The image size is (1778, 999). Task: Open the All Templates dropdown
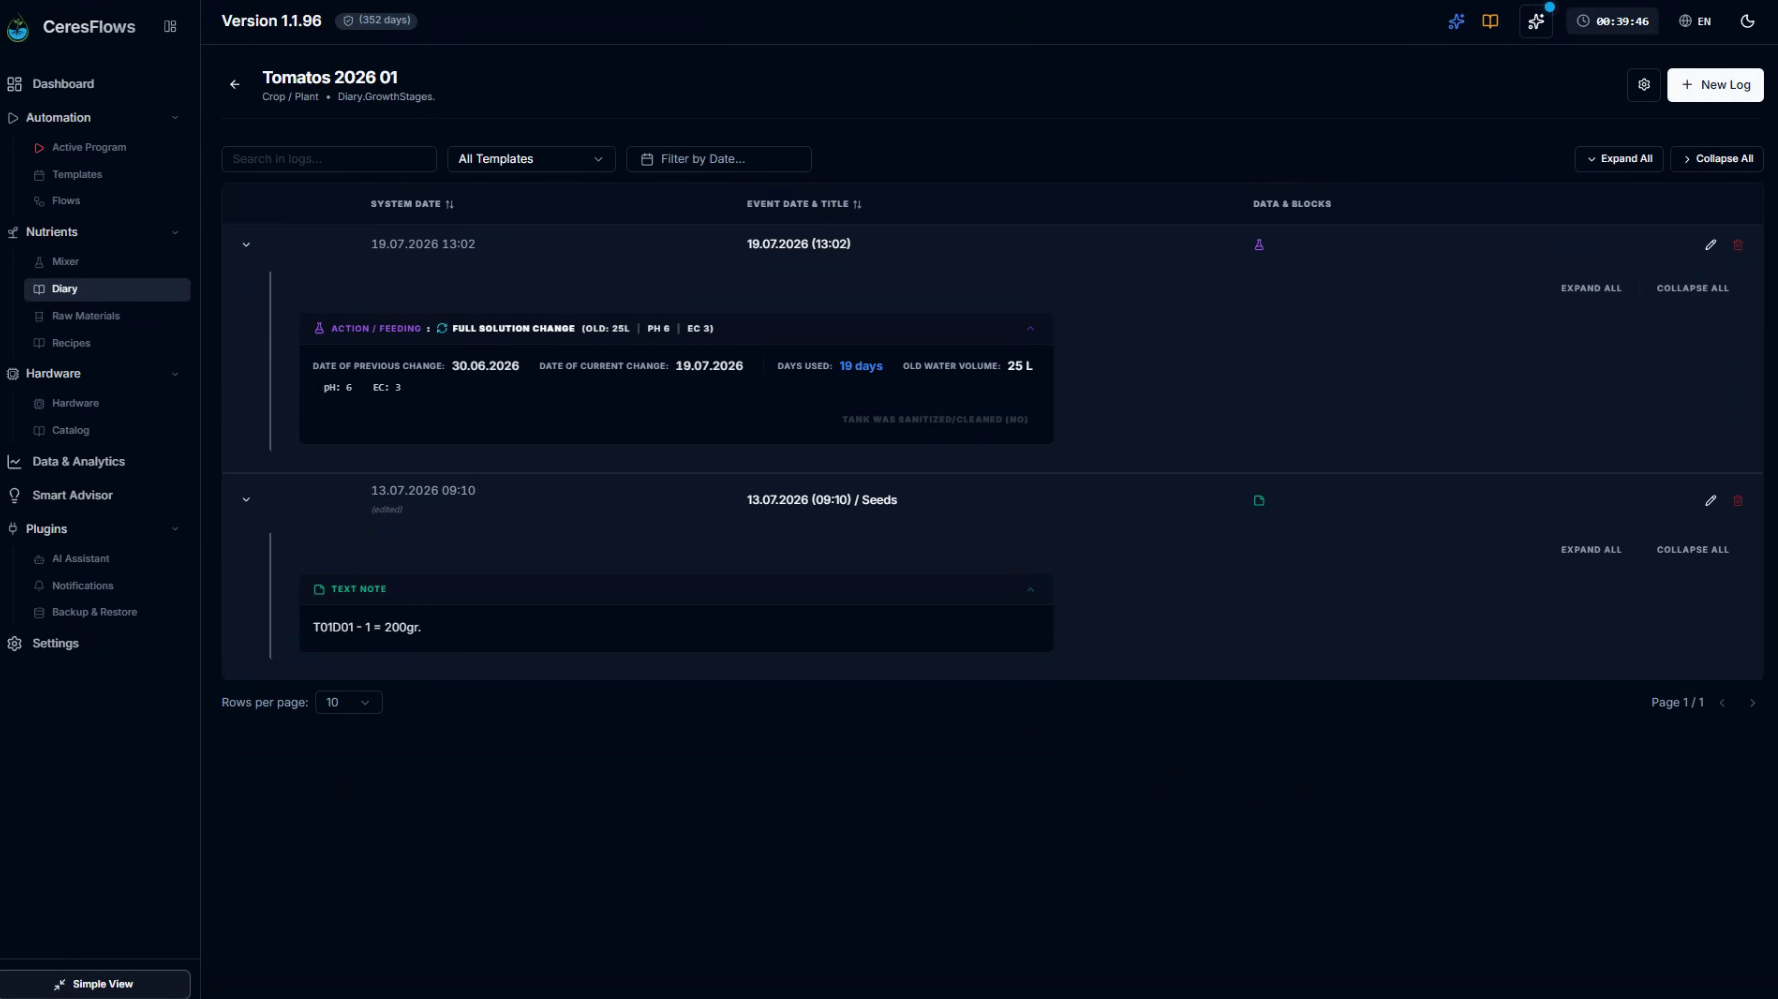coord(530,159)
